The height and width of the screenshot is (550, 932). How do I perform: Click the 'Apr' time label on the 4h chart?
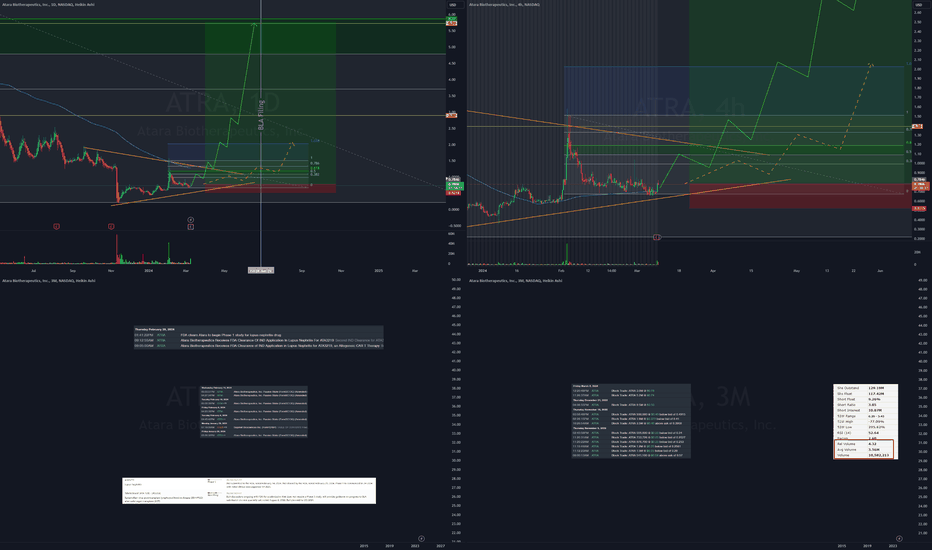pos(713,271)
